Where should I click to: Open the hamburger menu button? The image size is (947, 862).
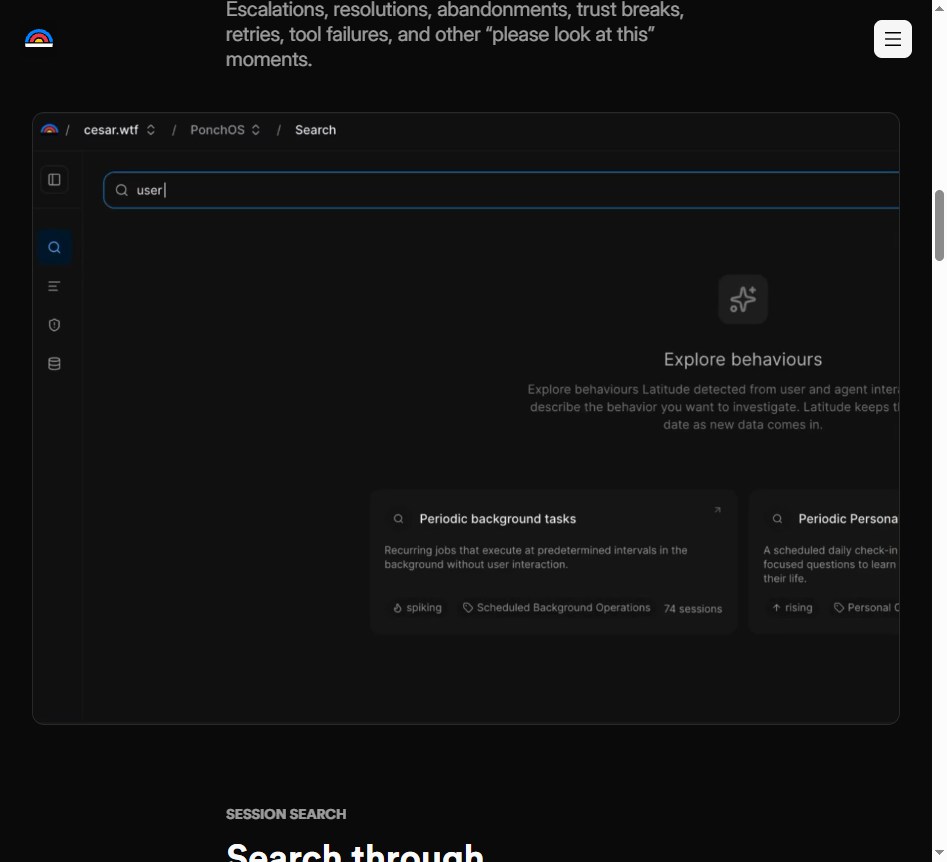tap(892, 39)
